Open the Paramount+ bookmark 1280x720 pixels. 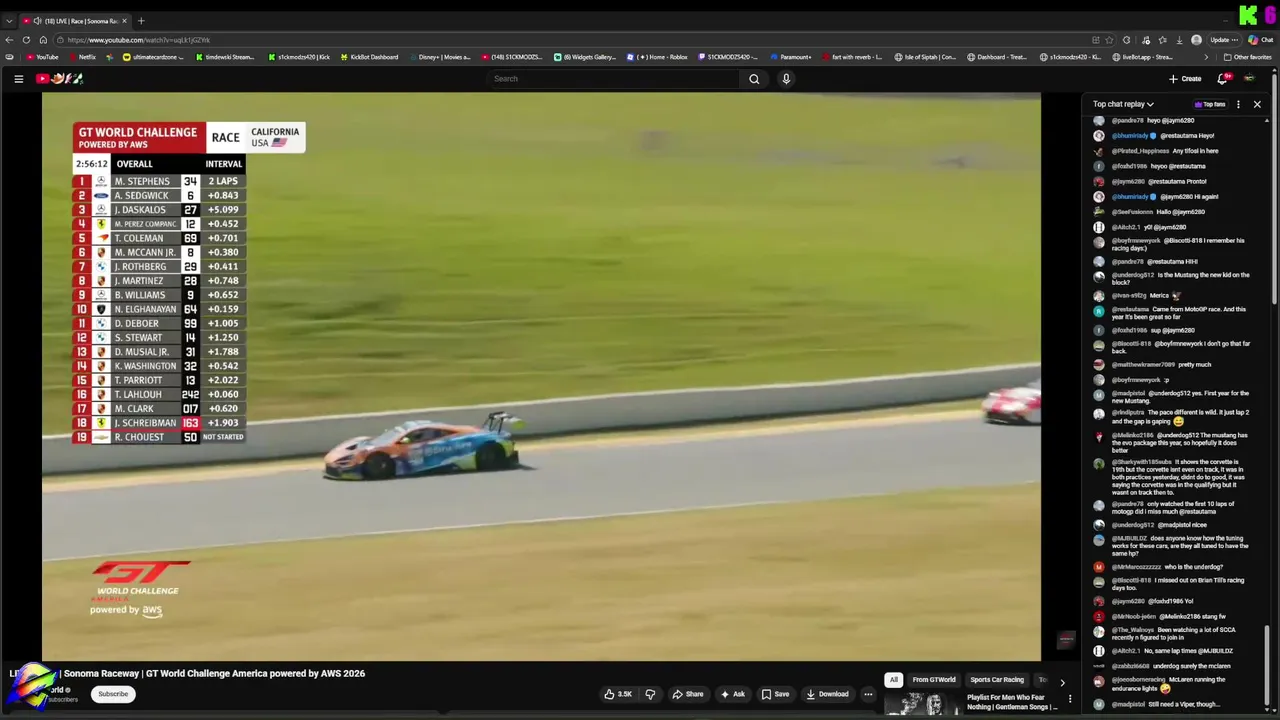click(790, 57)
